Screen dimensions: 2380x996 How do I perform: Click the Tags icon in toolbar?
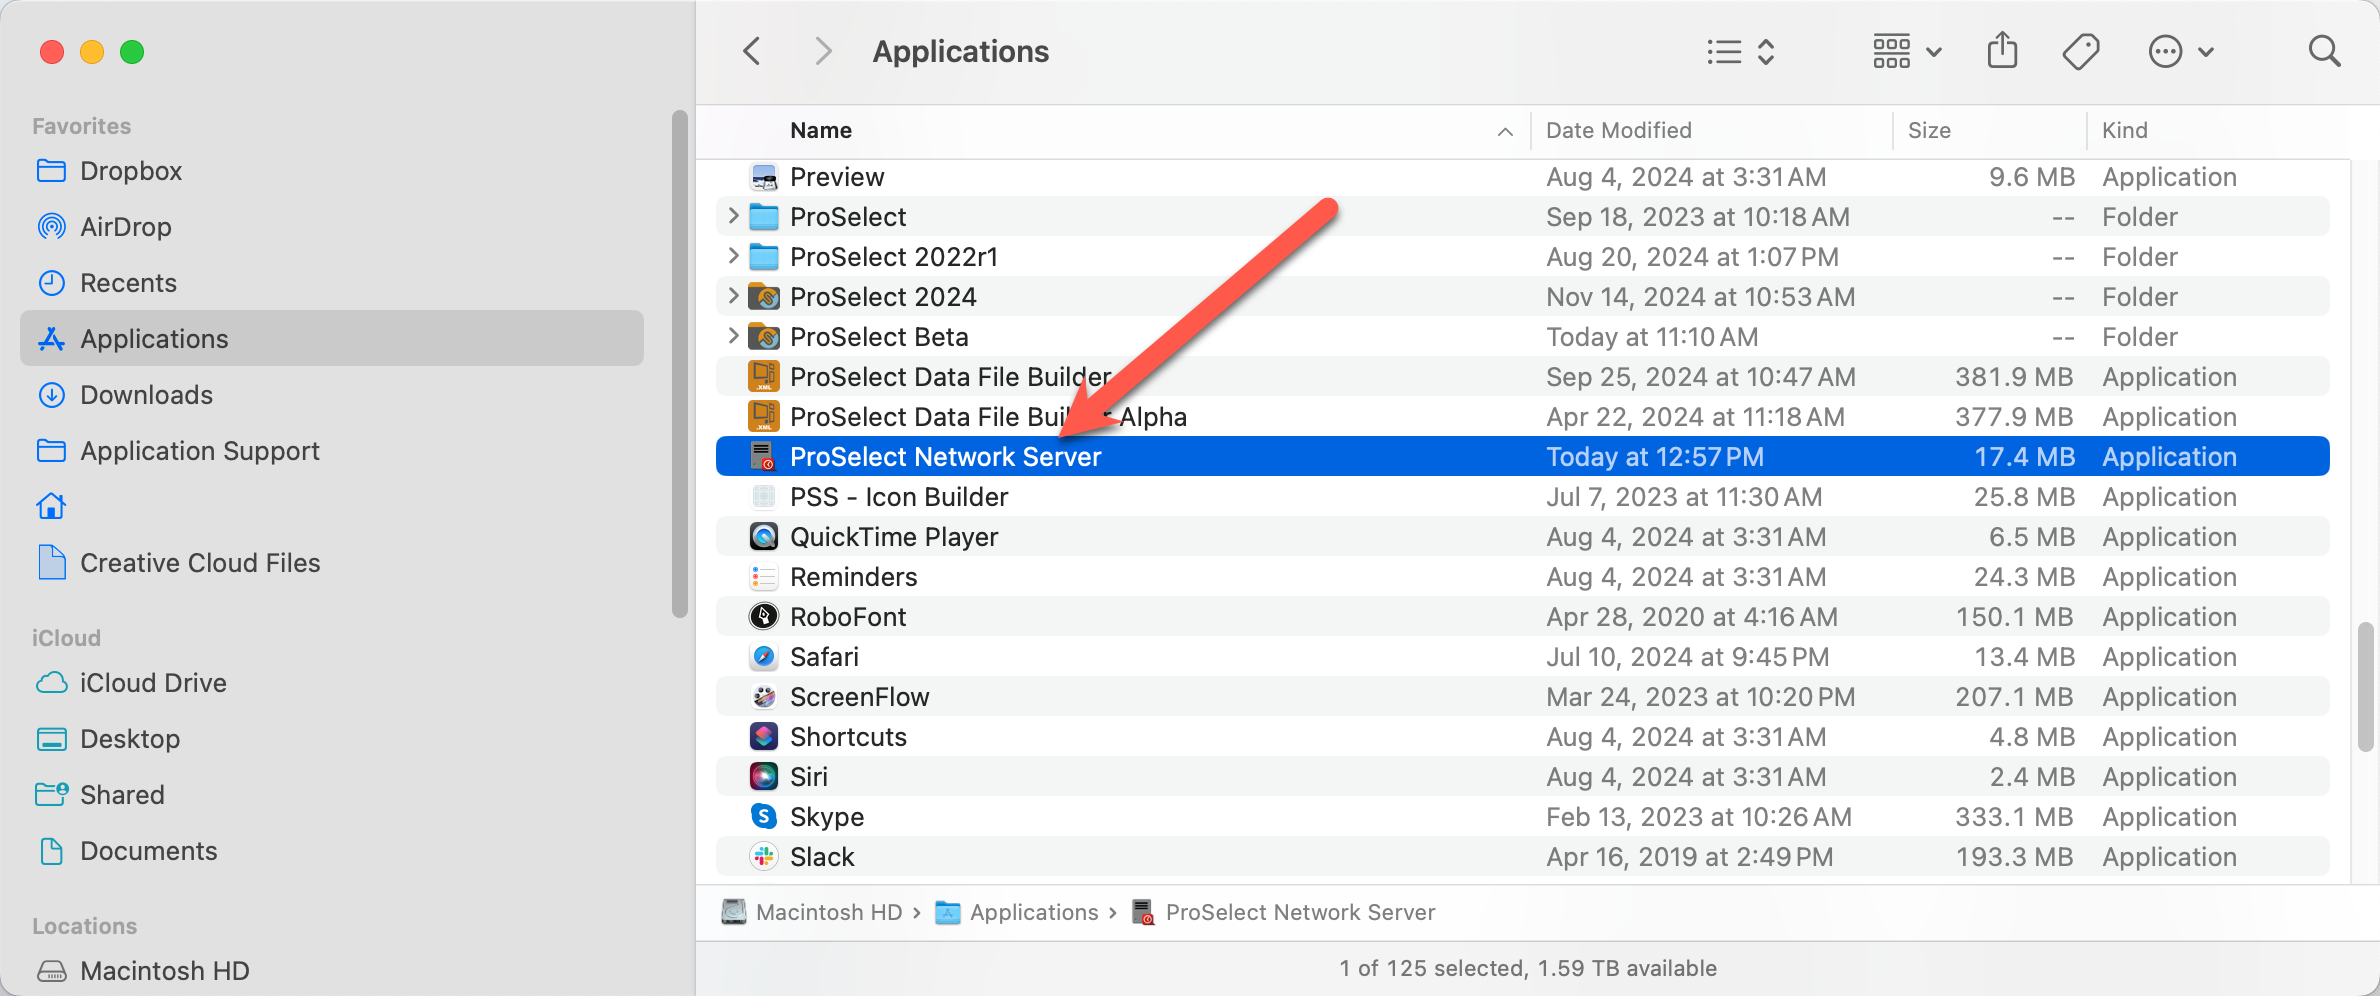tap(2080, 51)
